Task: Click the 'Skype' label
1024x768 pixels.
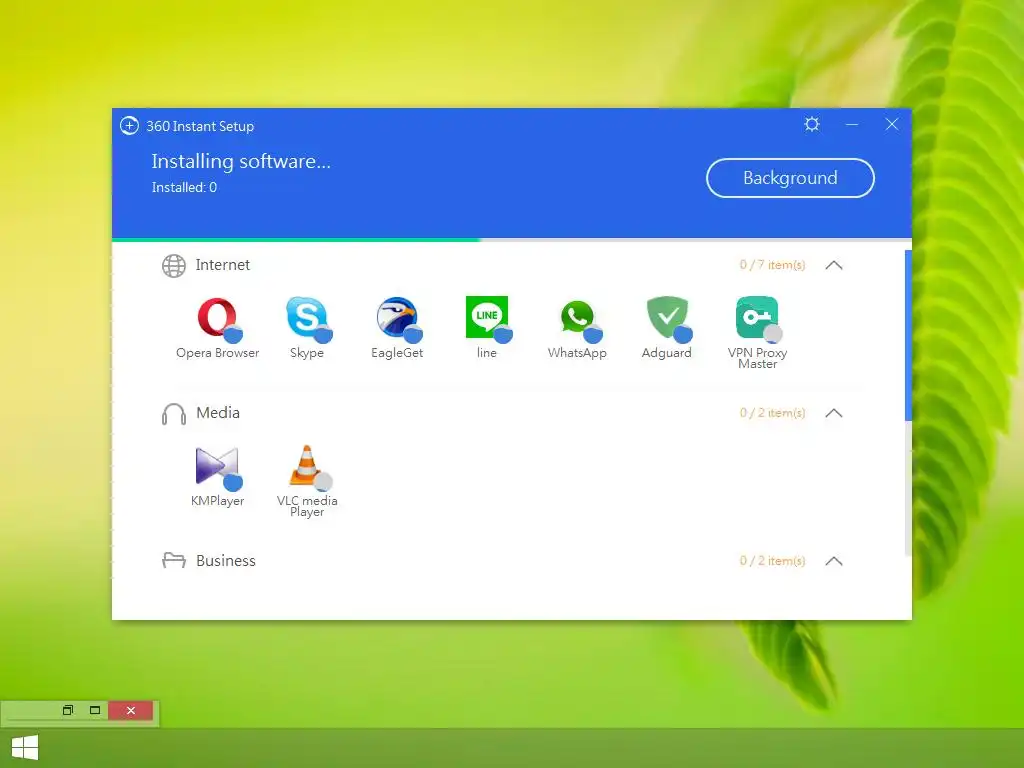Action: (307, 353)
